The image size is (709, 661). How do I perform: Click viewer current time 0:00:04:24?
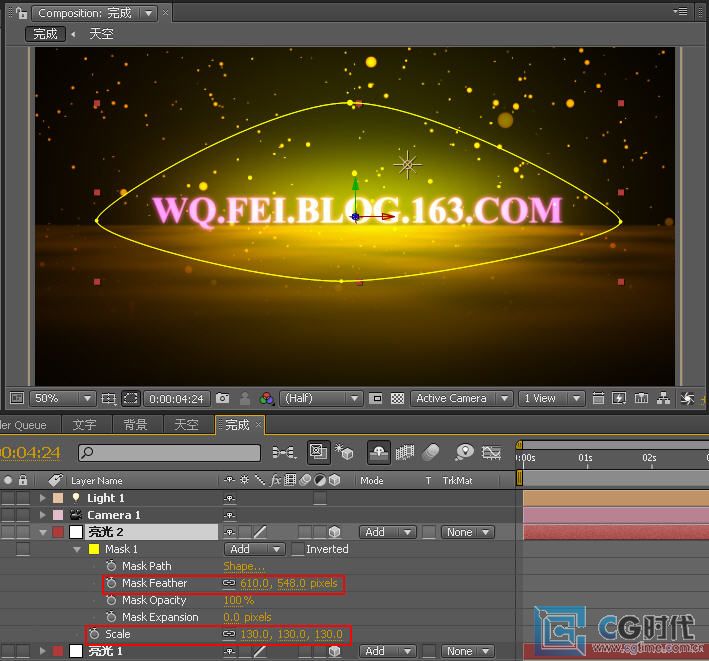(x=176, y=399)
